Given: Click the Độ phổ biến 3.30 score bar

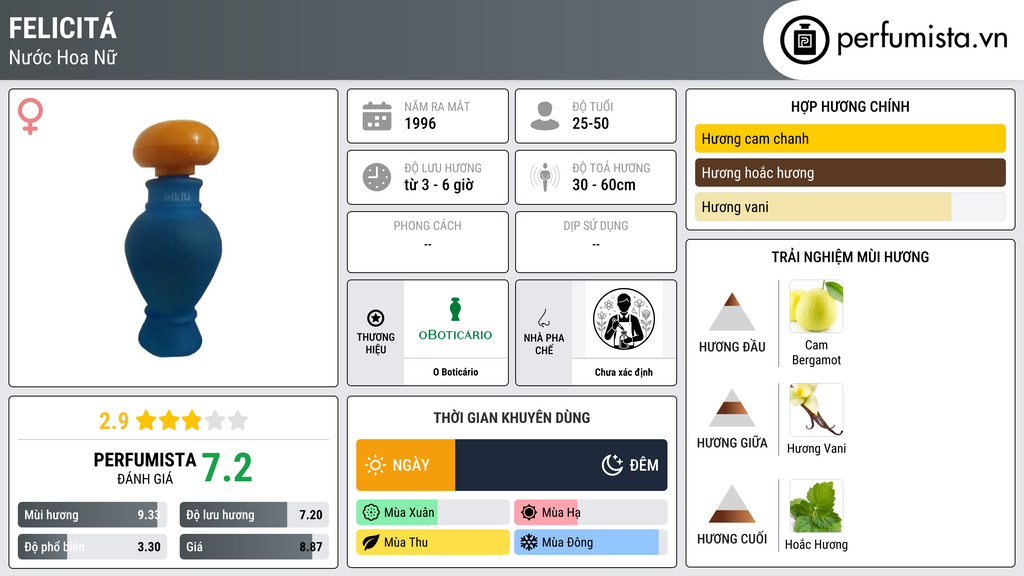Looking at the screenshot, I should pyautogui.click(x=92, y=547).
